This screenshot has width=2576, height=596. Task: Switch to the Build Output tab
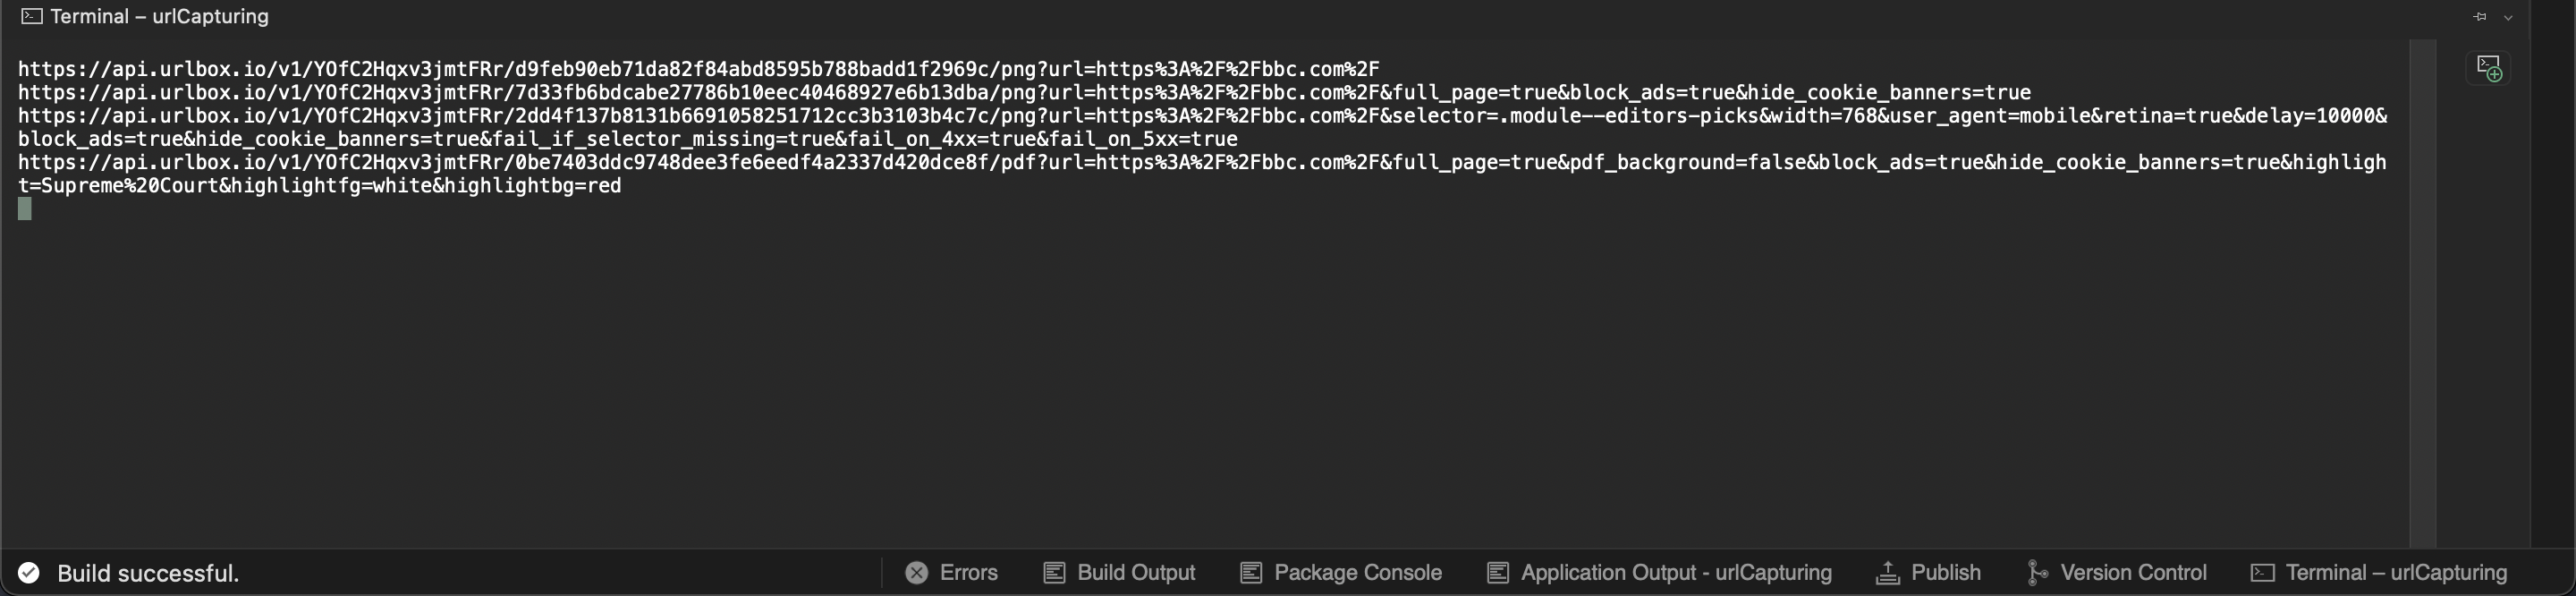[x=1136, y=573]
